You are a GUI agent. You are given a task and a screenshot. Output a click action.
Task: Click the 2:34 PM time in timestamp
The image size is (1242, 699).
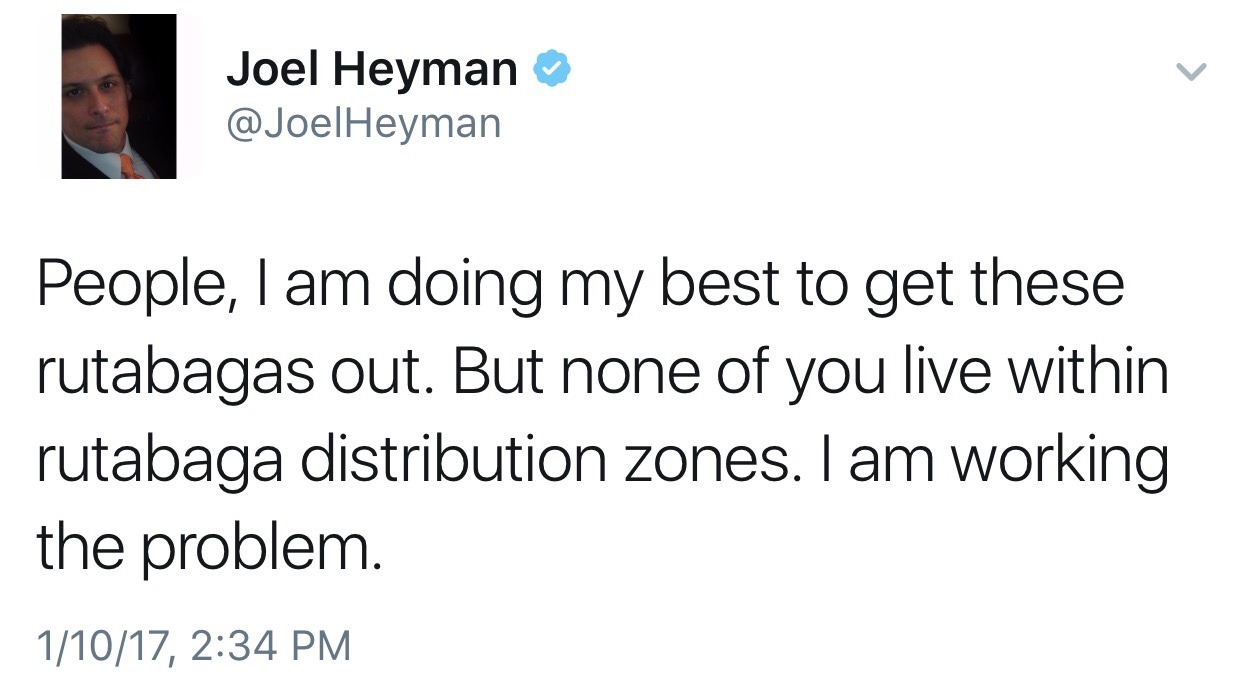pos(268,645)
